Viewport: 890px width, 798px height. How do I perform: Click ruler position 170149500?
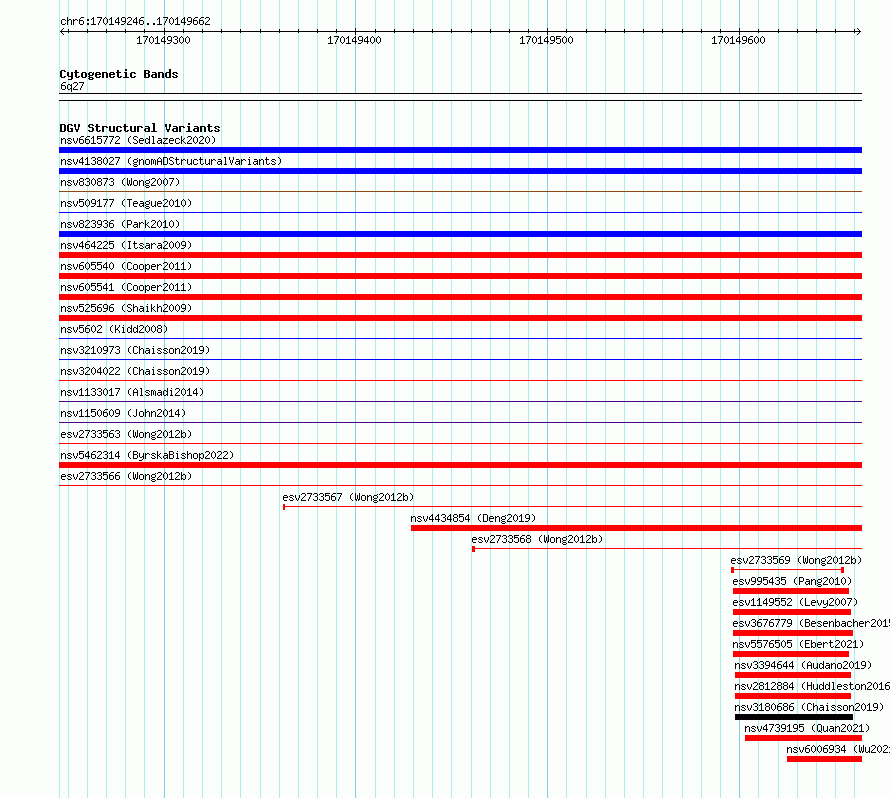[x=546, y=40]
